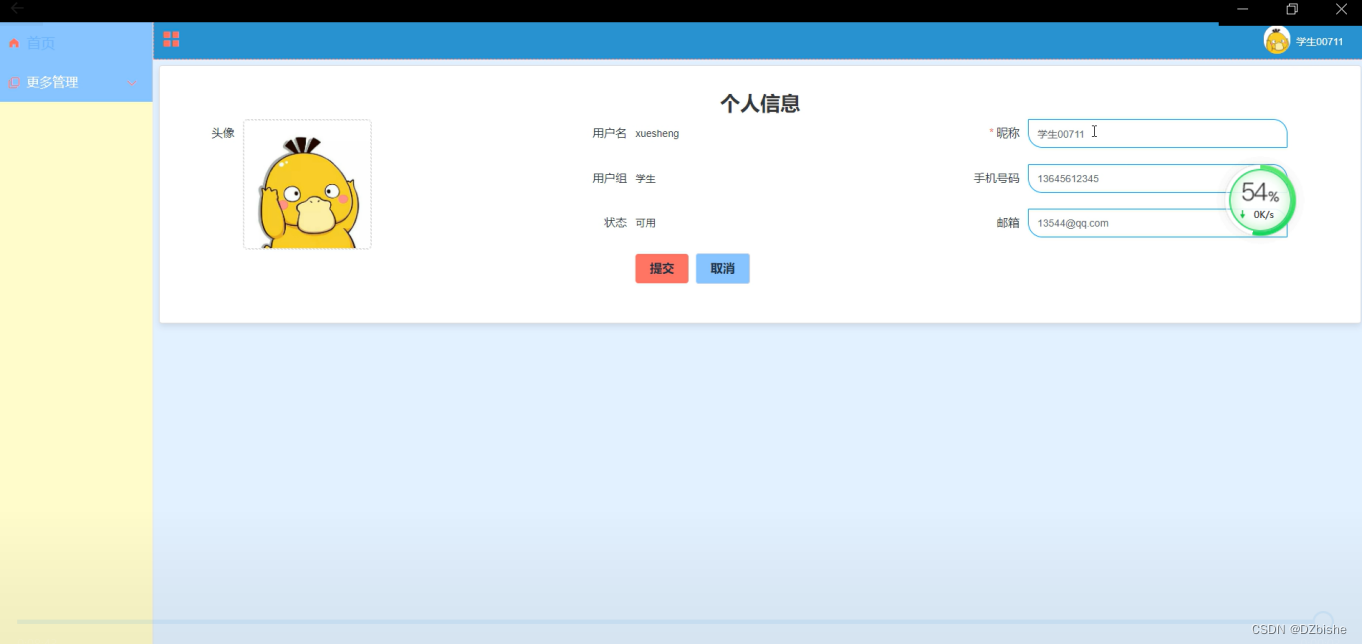The width and height of the screenshot is (1362, 644).
Task: Close the window
Action: [1341, 9]
